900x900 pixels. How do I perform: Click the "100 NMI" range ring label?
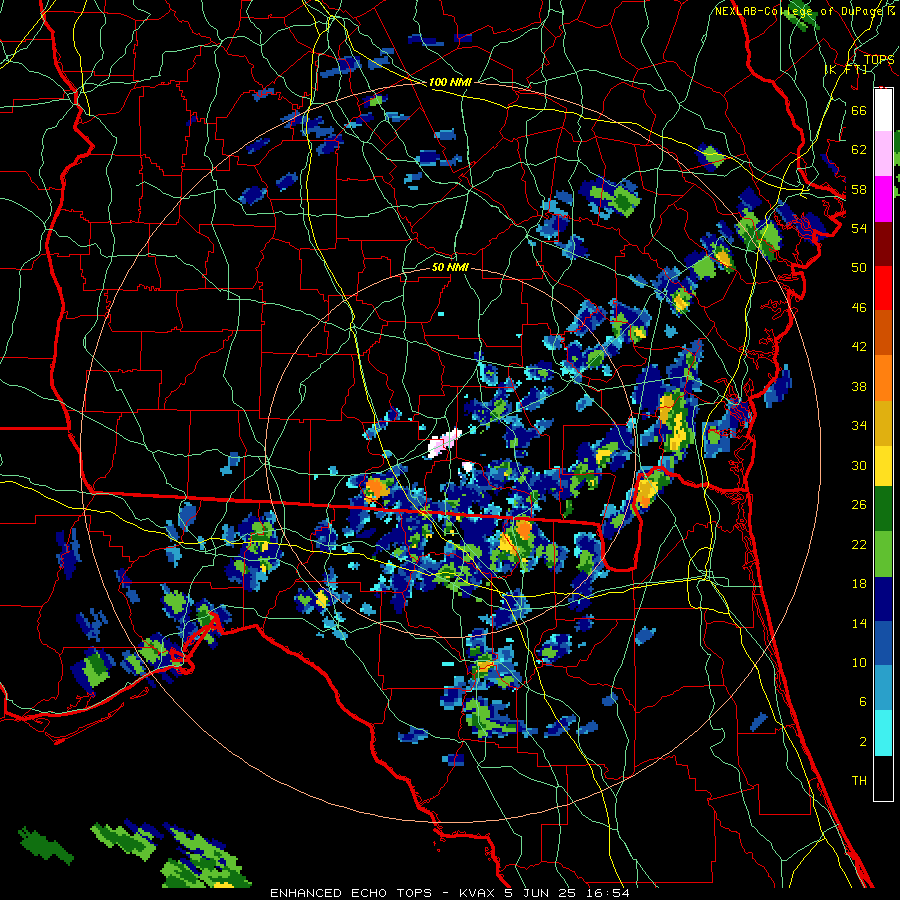click(x=450, y=82)
